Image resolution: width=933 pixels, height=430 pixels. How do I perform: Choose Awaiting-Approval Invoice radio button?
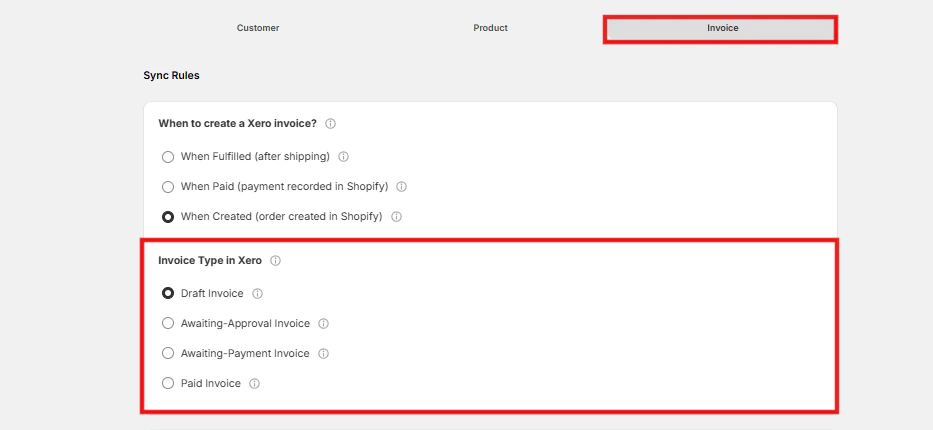(x=168, y=324)
